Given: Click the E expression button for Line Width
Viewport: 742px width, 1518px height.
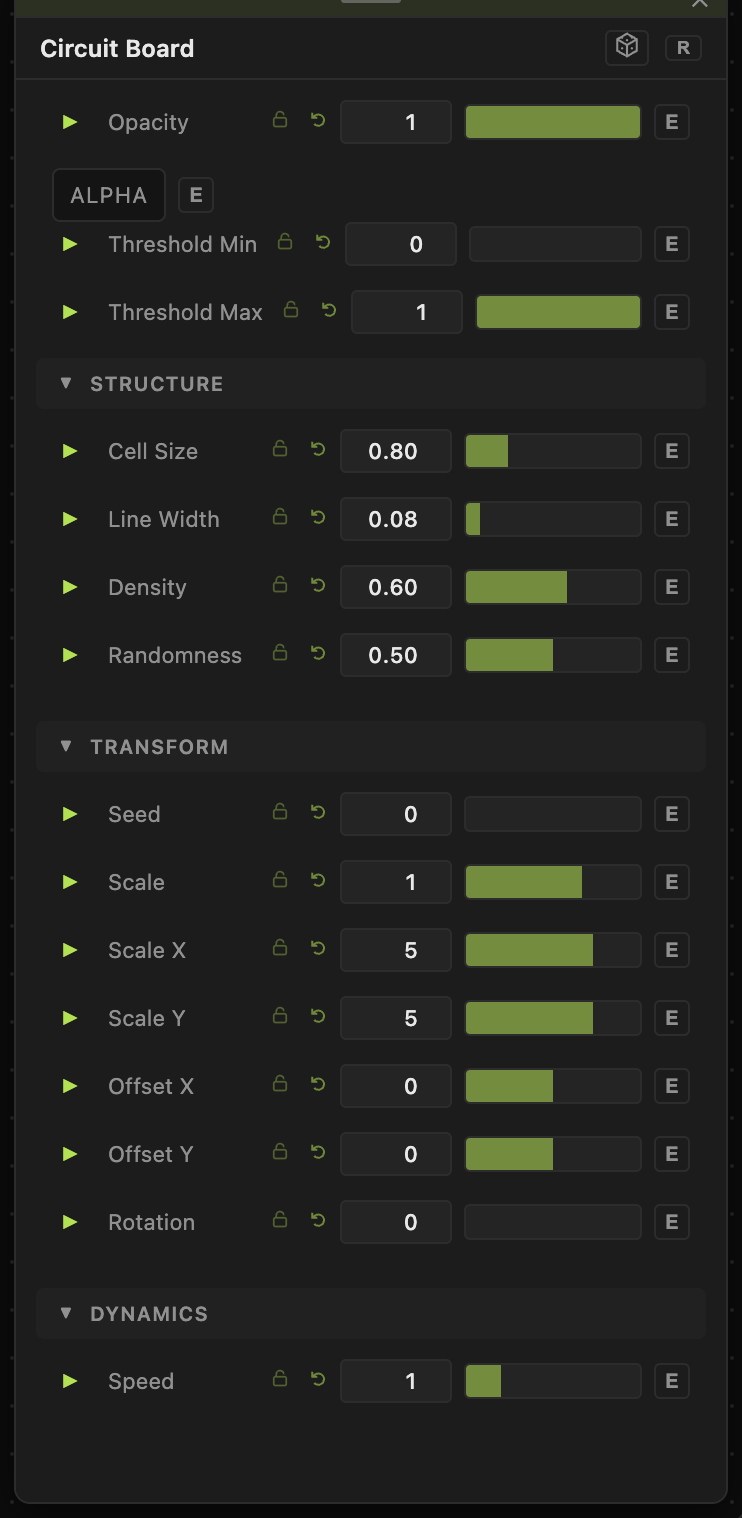Looking at the screenshot, I should coord(672,519).
